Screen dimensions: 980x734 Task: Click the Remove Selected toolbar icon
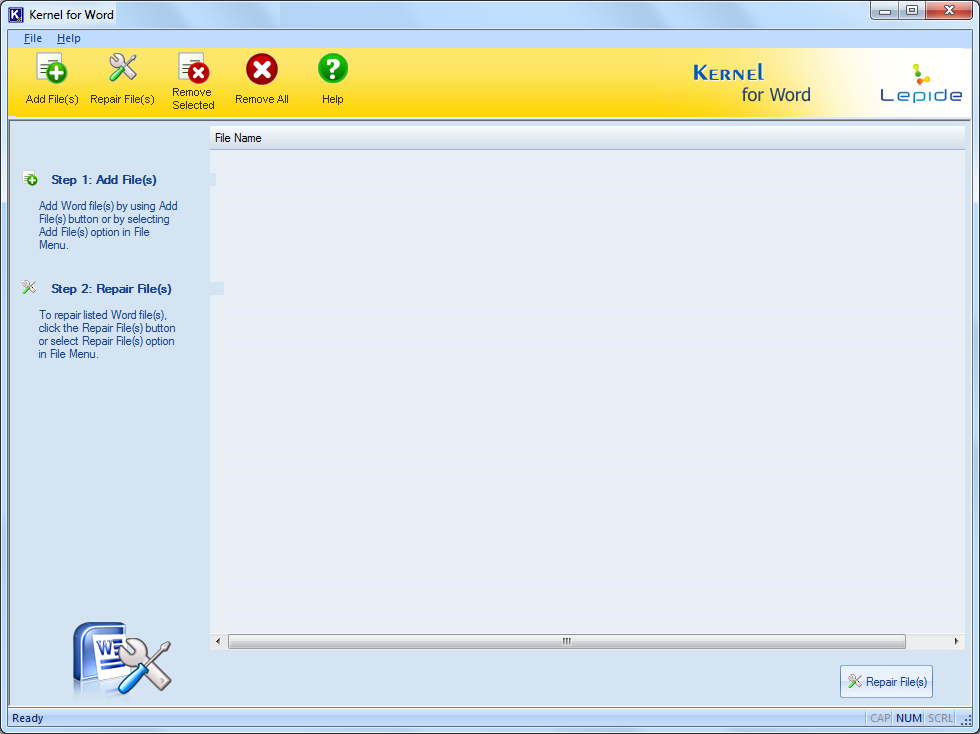(x=193, y=68)
